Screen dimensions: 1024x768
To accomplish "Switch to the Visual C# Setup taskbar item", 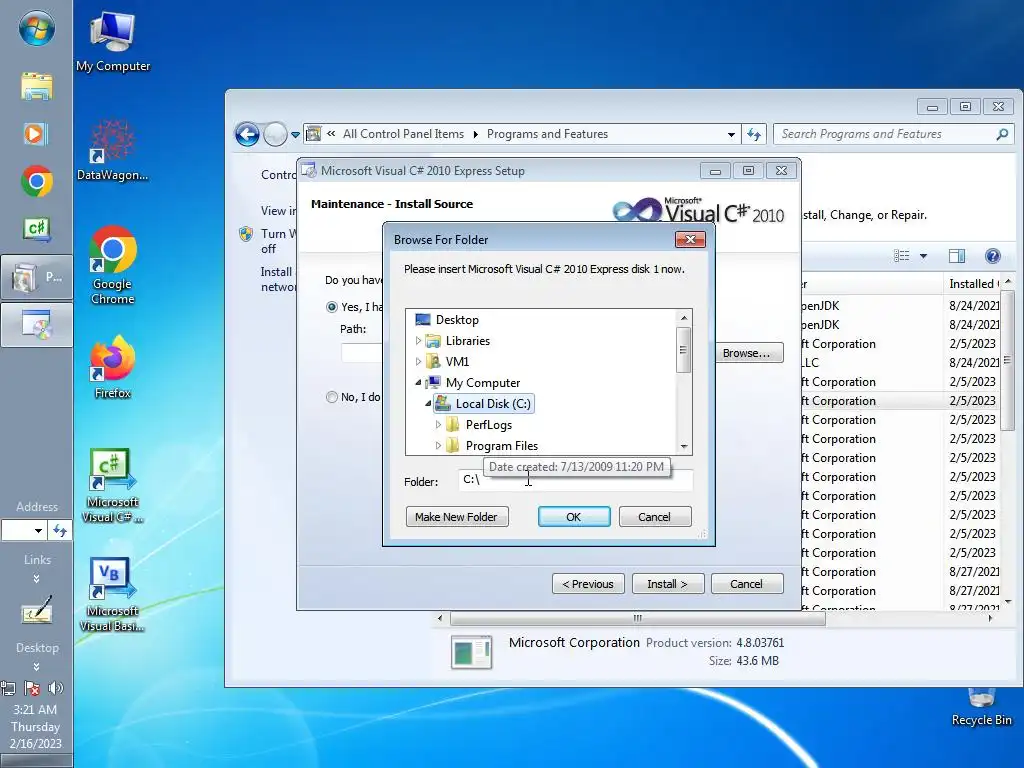I will 37,325.
